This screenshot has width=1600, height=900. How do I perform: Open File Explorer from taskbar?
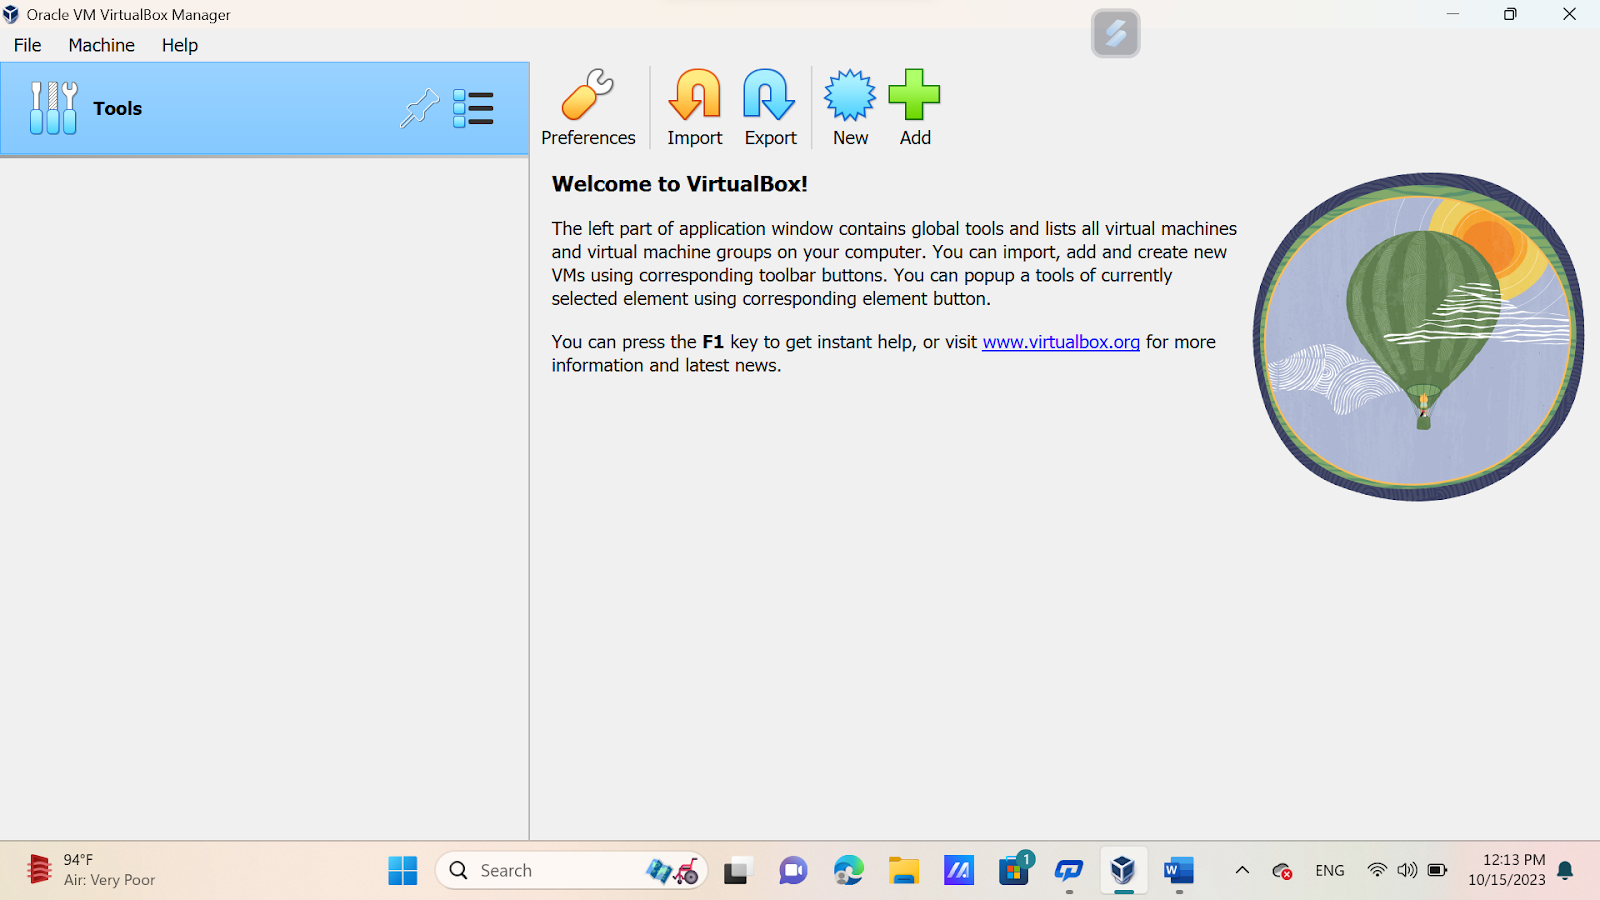tap(904, 871)
